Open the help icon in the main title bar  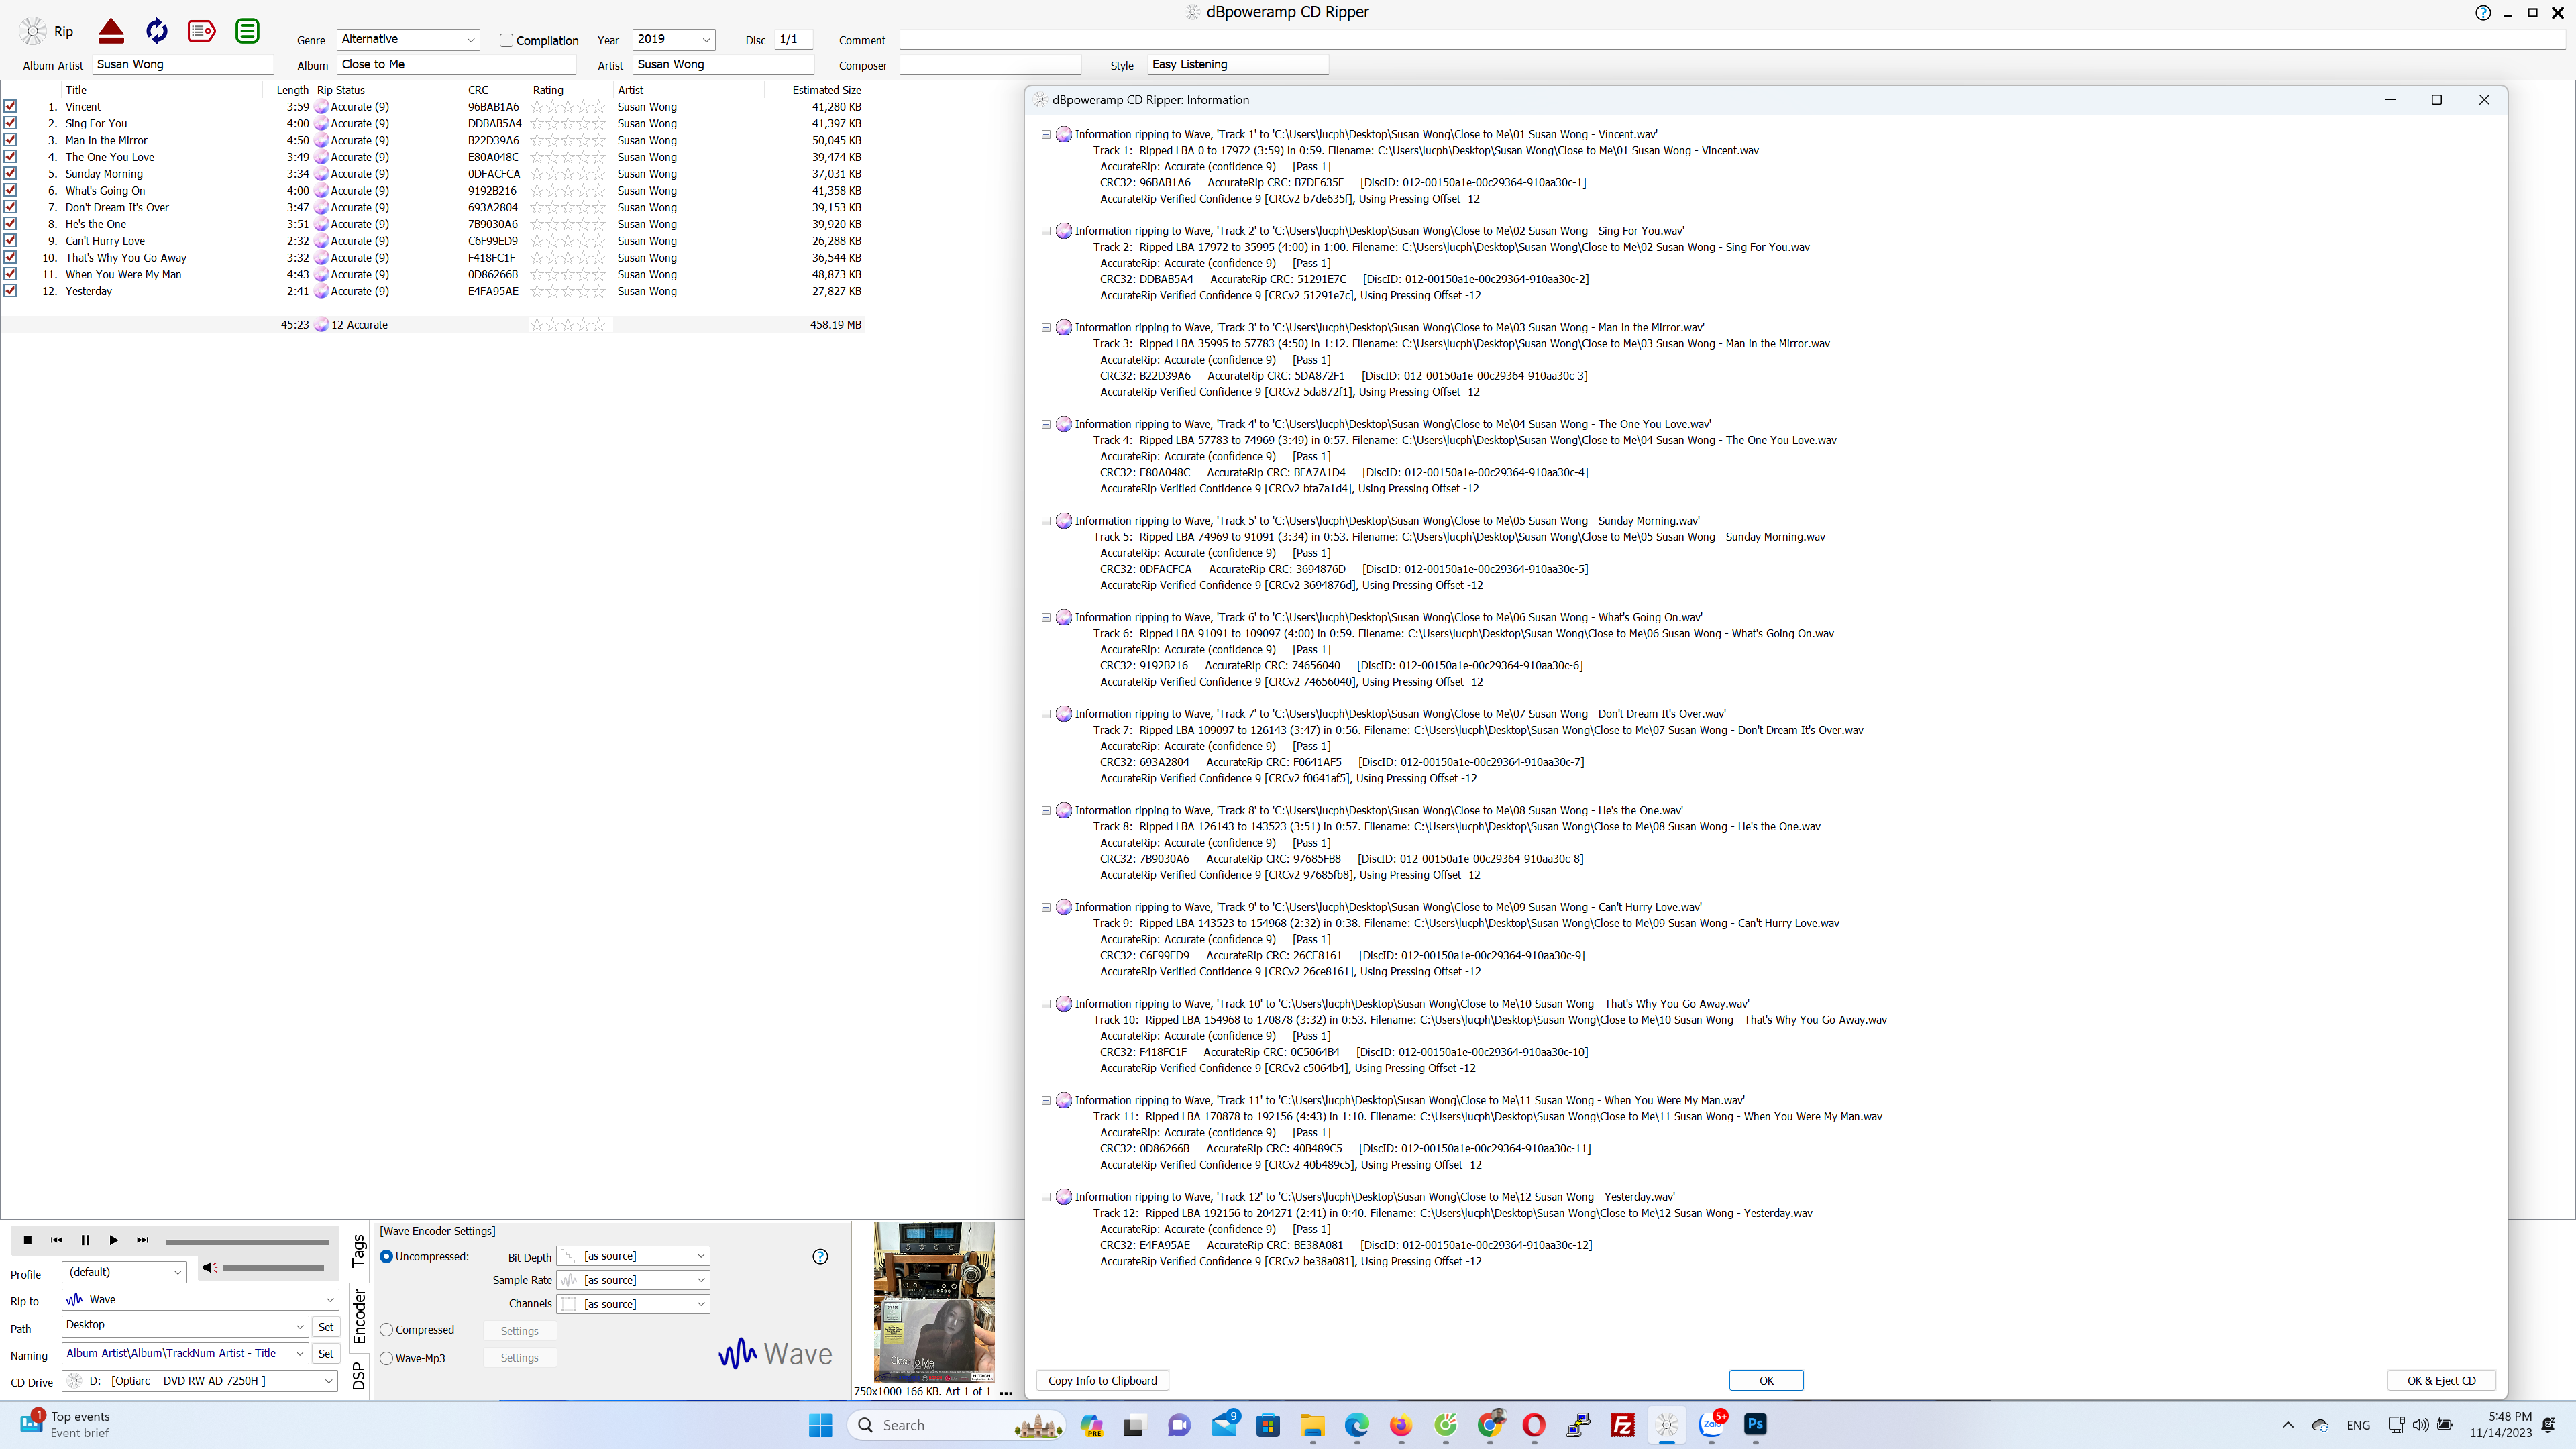(x=2483, y=13)
